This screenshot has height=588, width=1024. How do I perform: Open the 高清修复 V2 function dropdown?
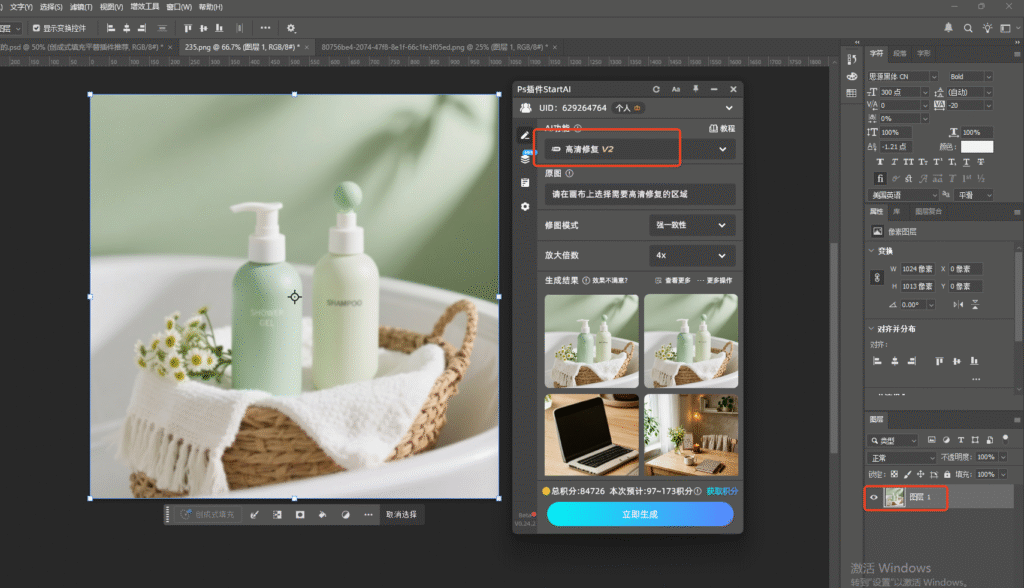click(640, 149)
